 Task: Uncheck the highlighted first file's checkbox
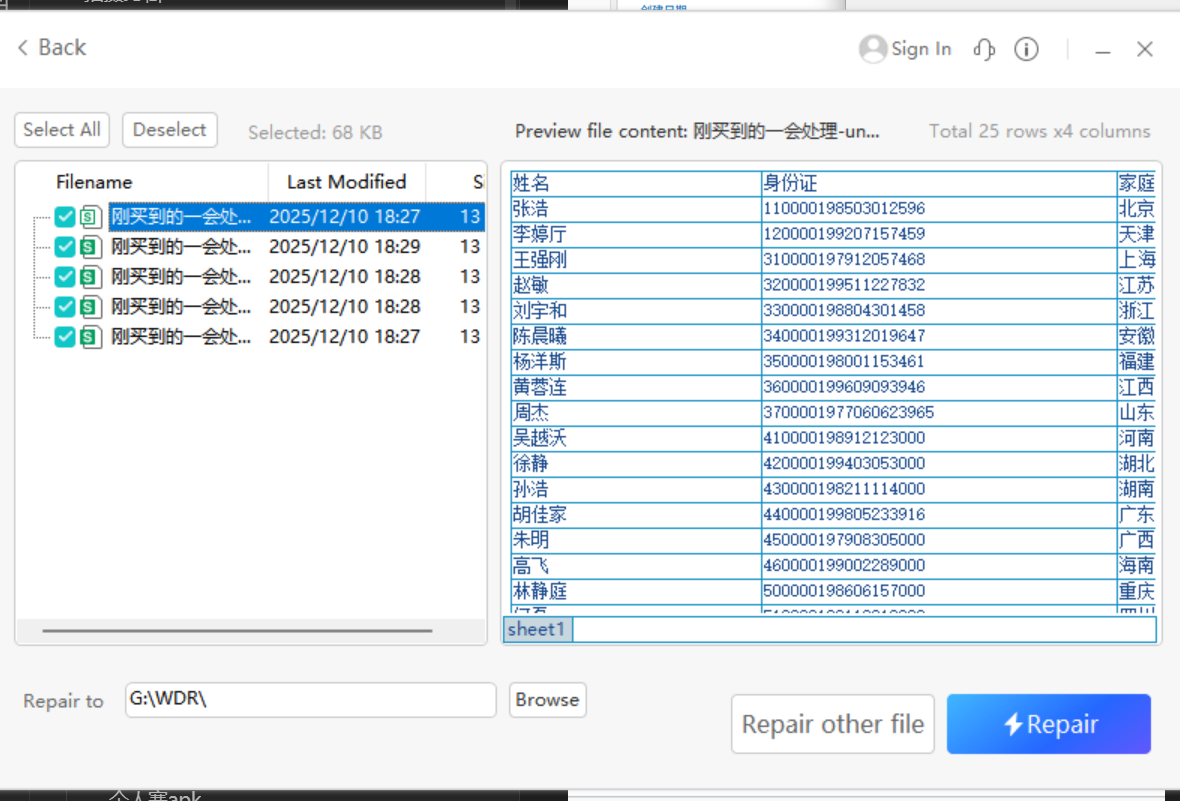click(x=65, y=217)
